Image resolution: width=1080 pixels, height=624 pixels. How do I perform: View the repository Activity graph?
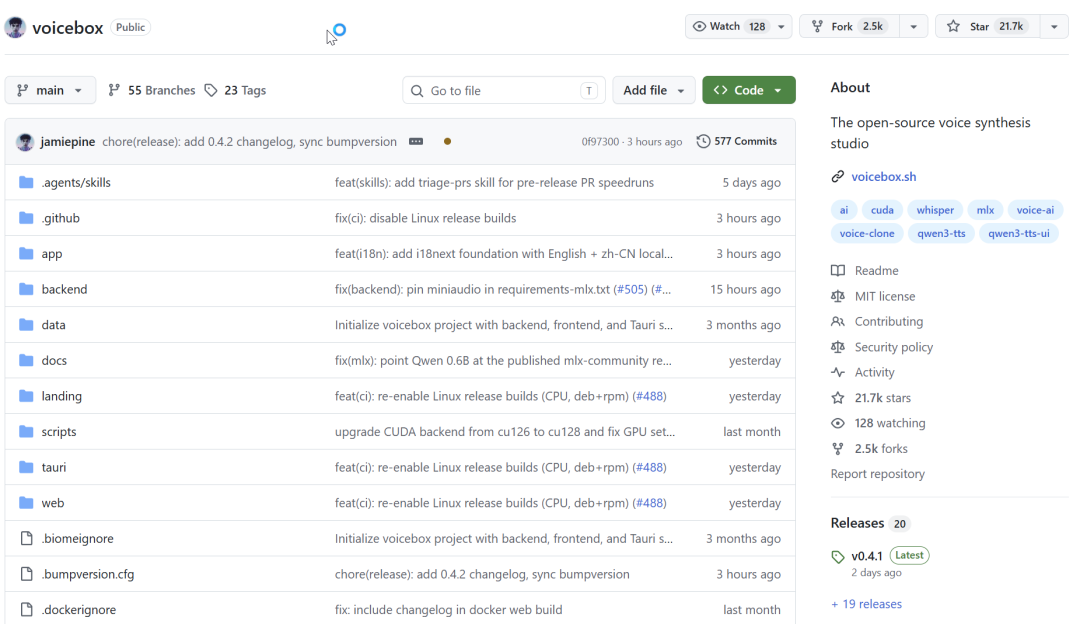pos(873,372)
